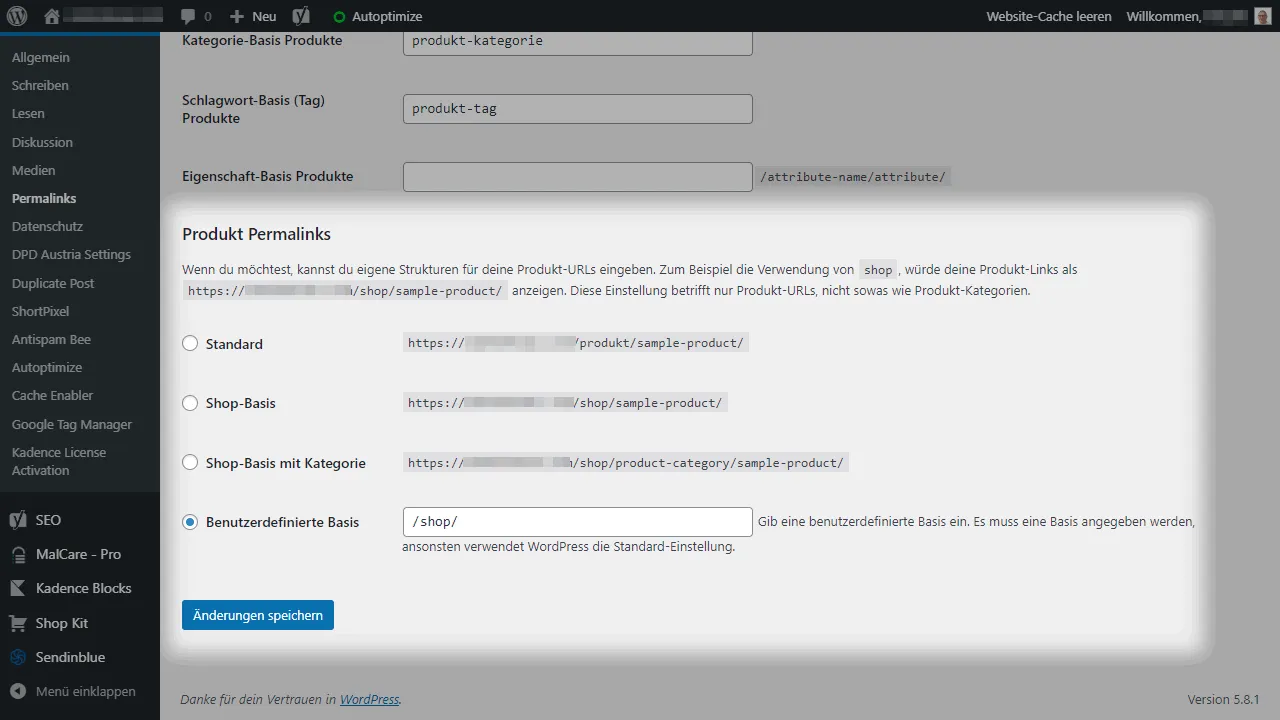Click Eigenschaft-Basis Produkte input field
This screenshot has height=720, width=1280.
[577, 177]
